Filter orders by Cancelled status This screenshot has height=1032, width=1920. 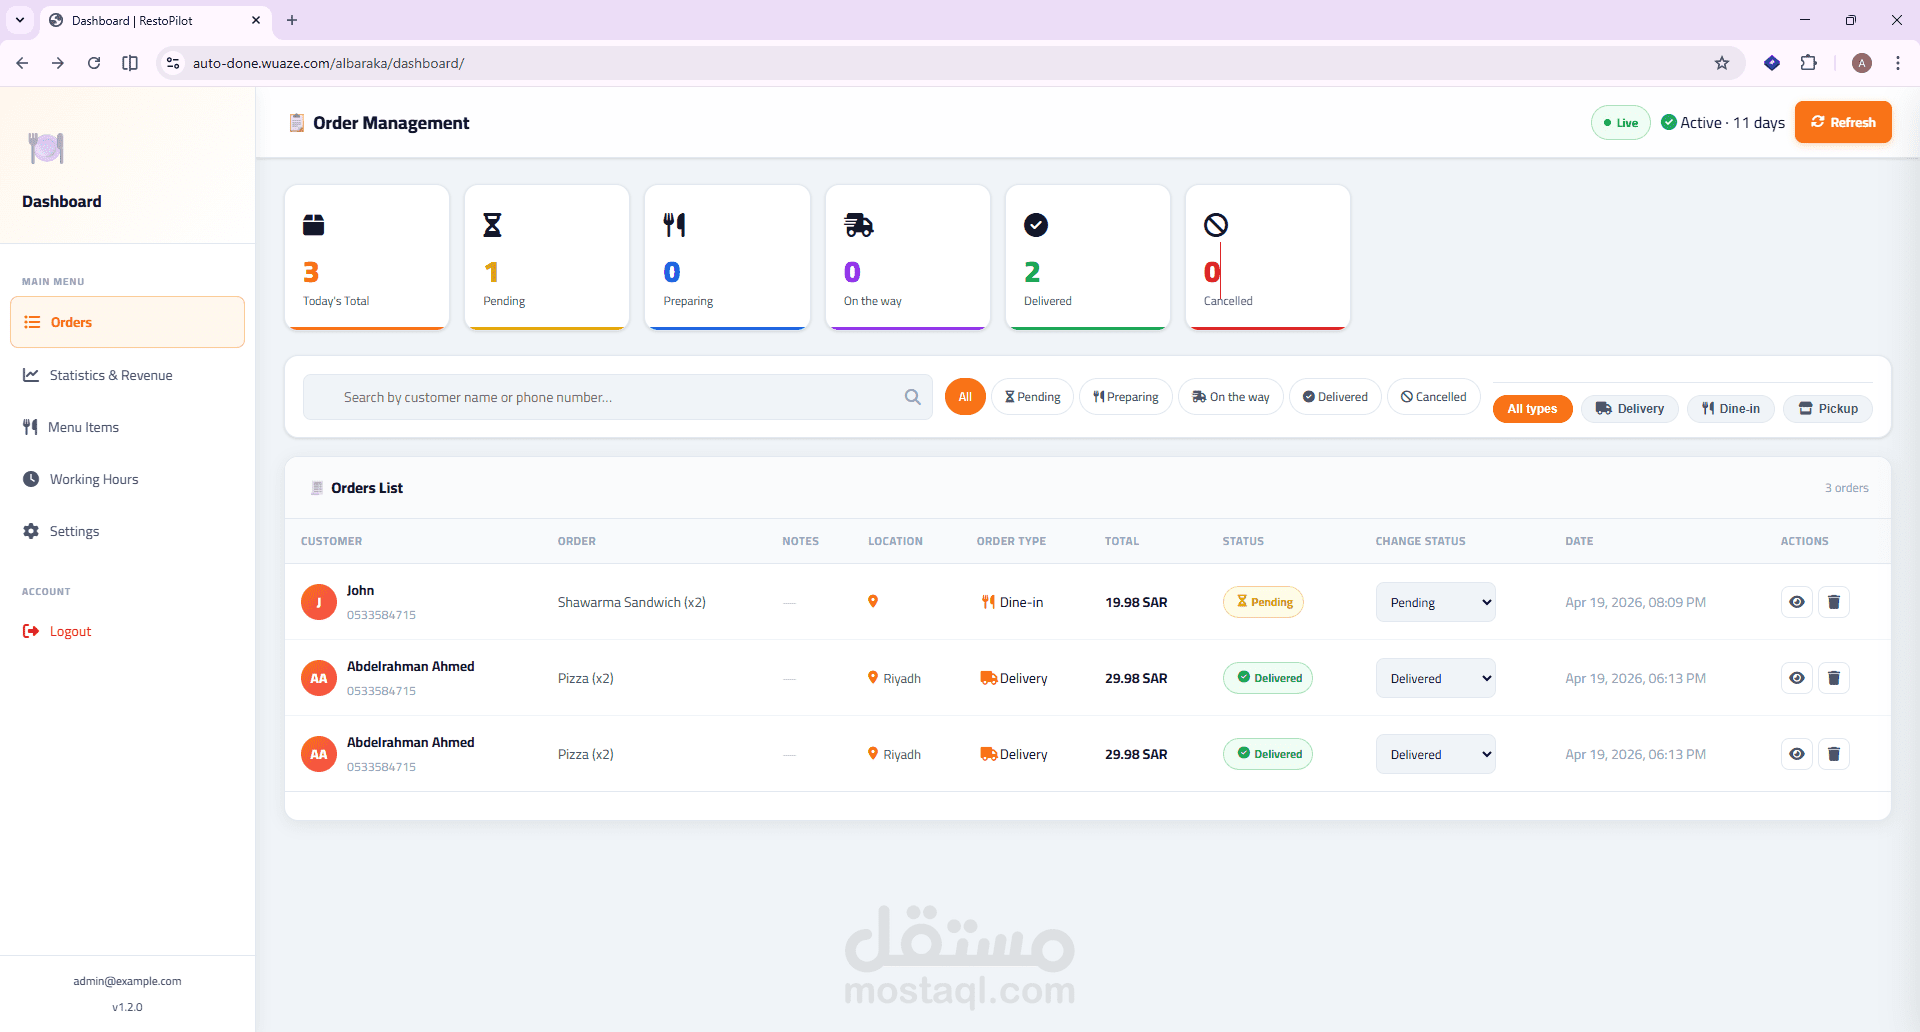[x=1434, y=397]
